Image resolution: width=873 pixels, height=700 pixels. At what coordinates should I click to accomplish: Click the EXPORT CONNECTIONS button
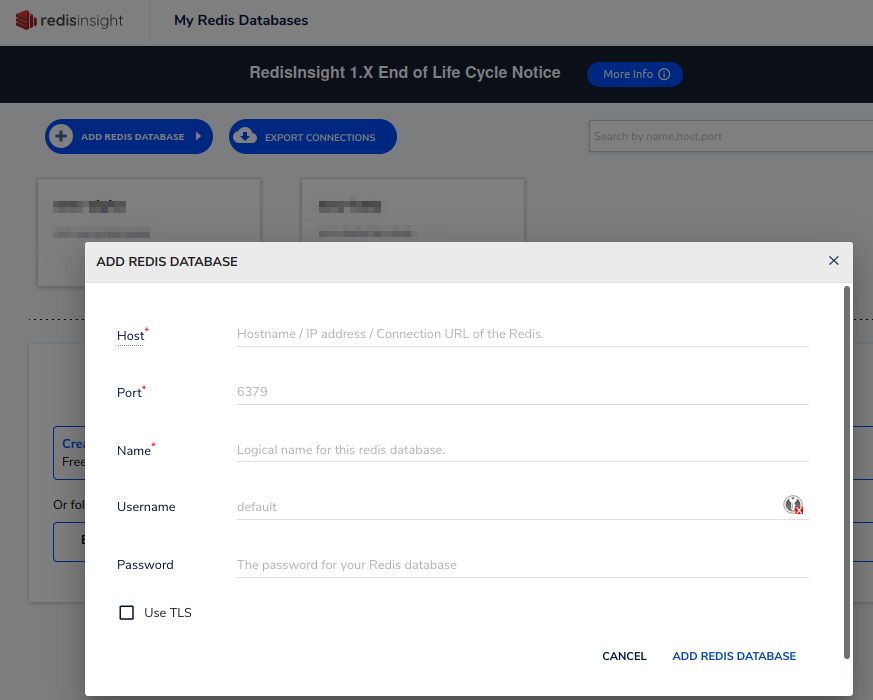[x=312, y=136]
